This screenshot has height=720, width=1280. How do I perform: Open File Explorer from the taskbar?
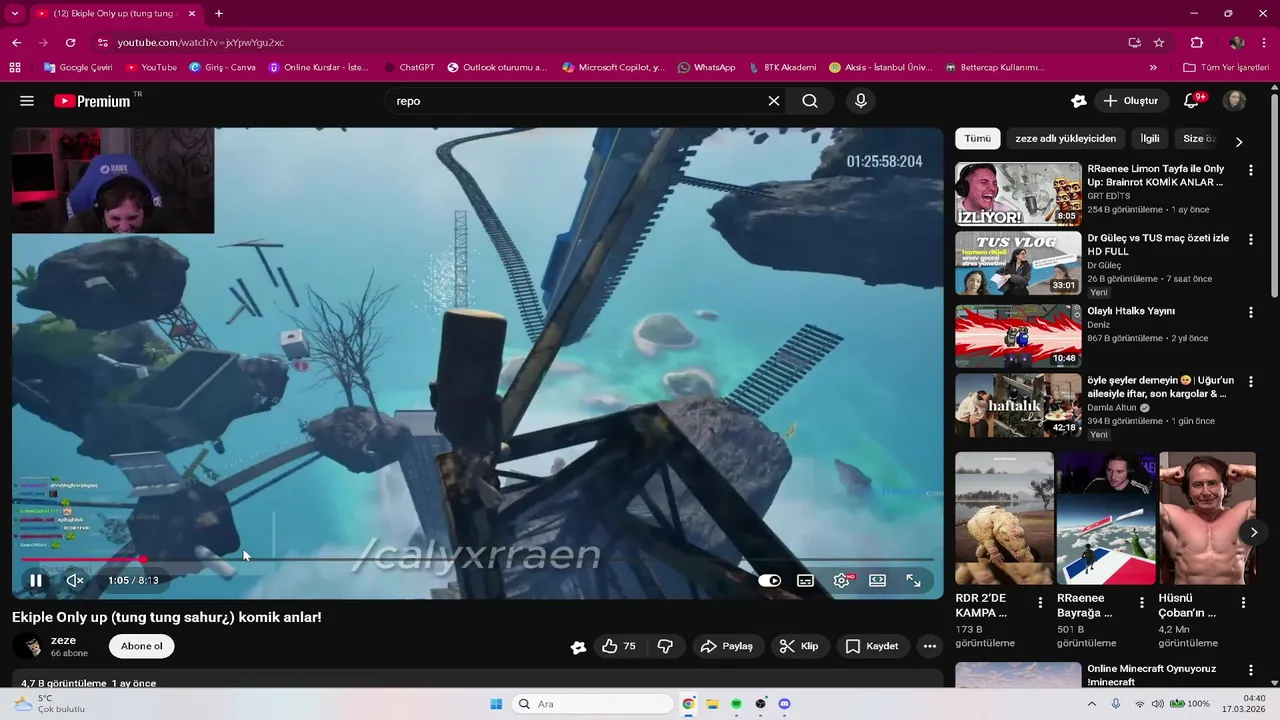(712, 704)
